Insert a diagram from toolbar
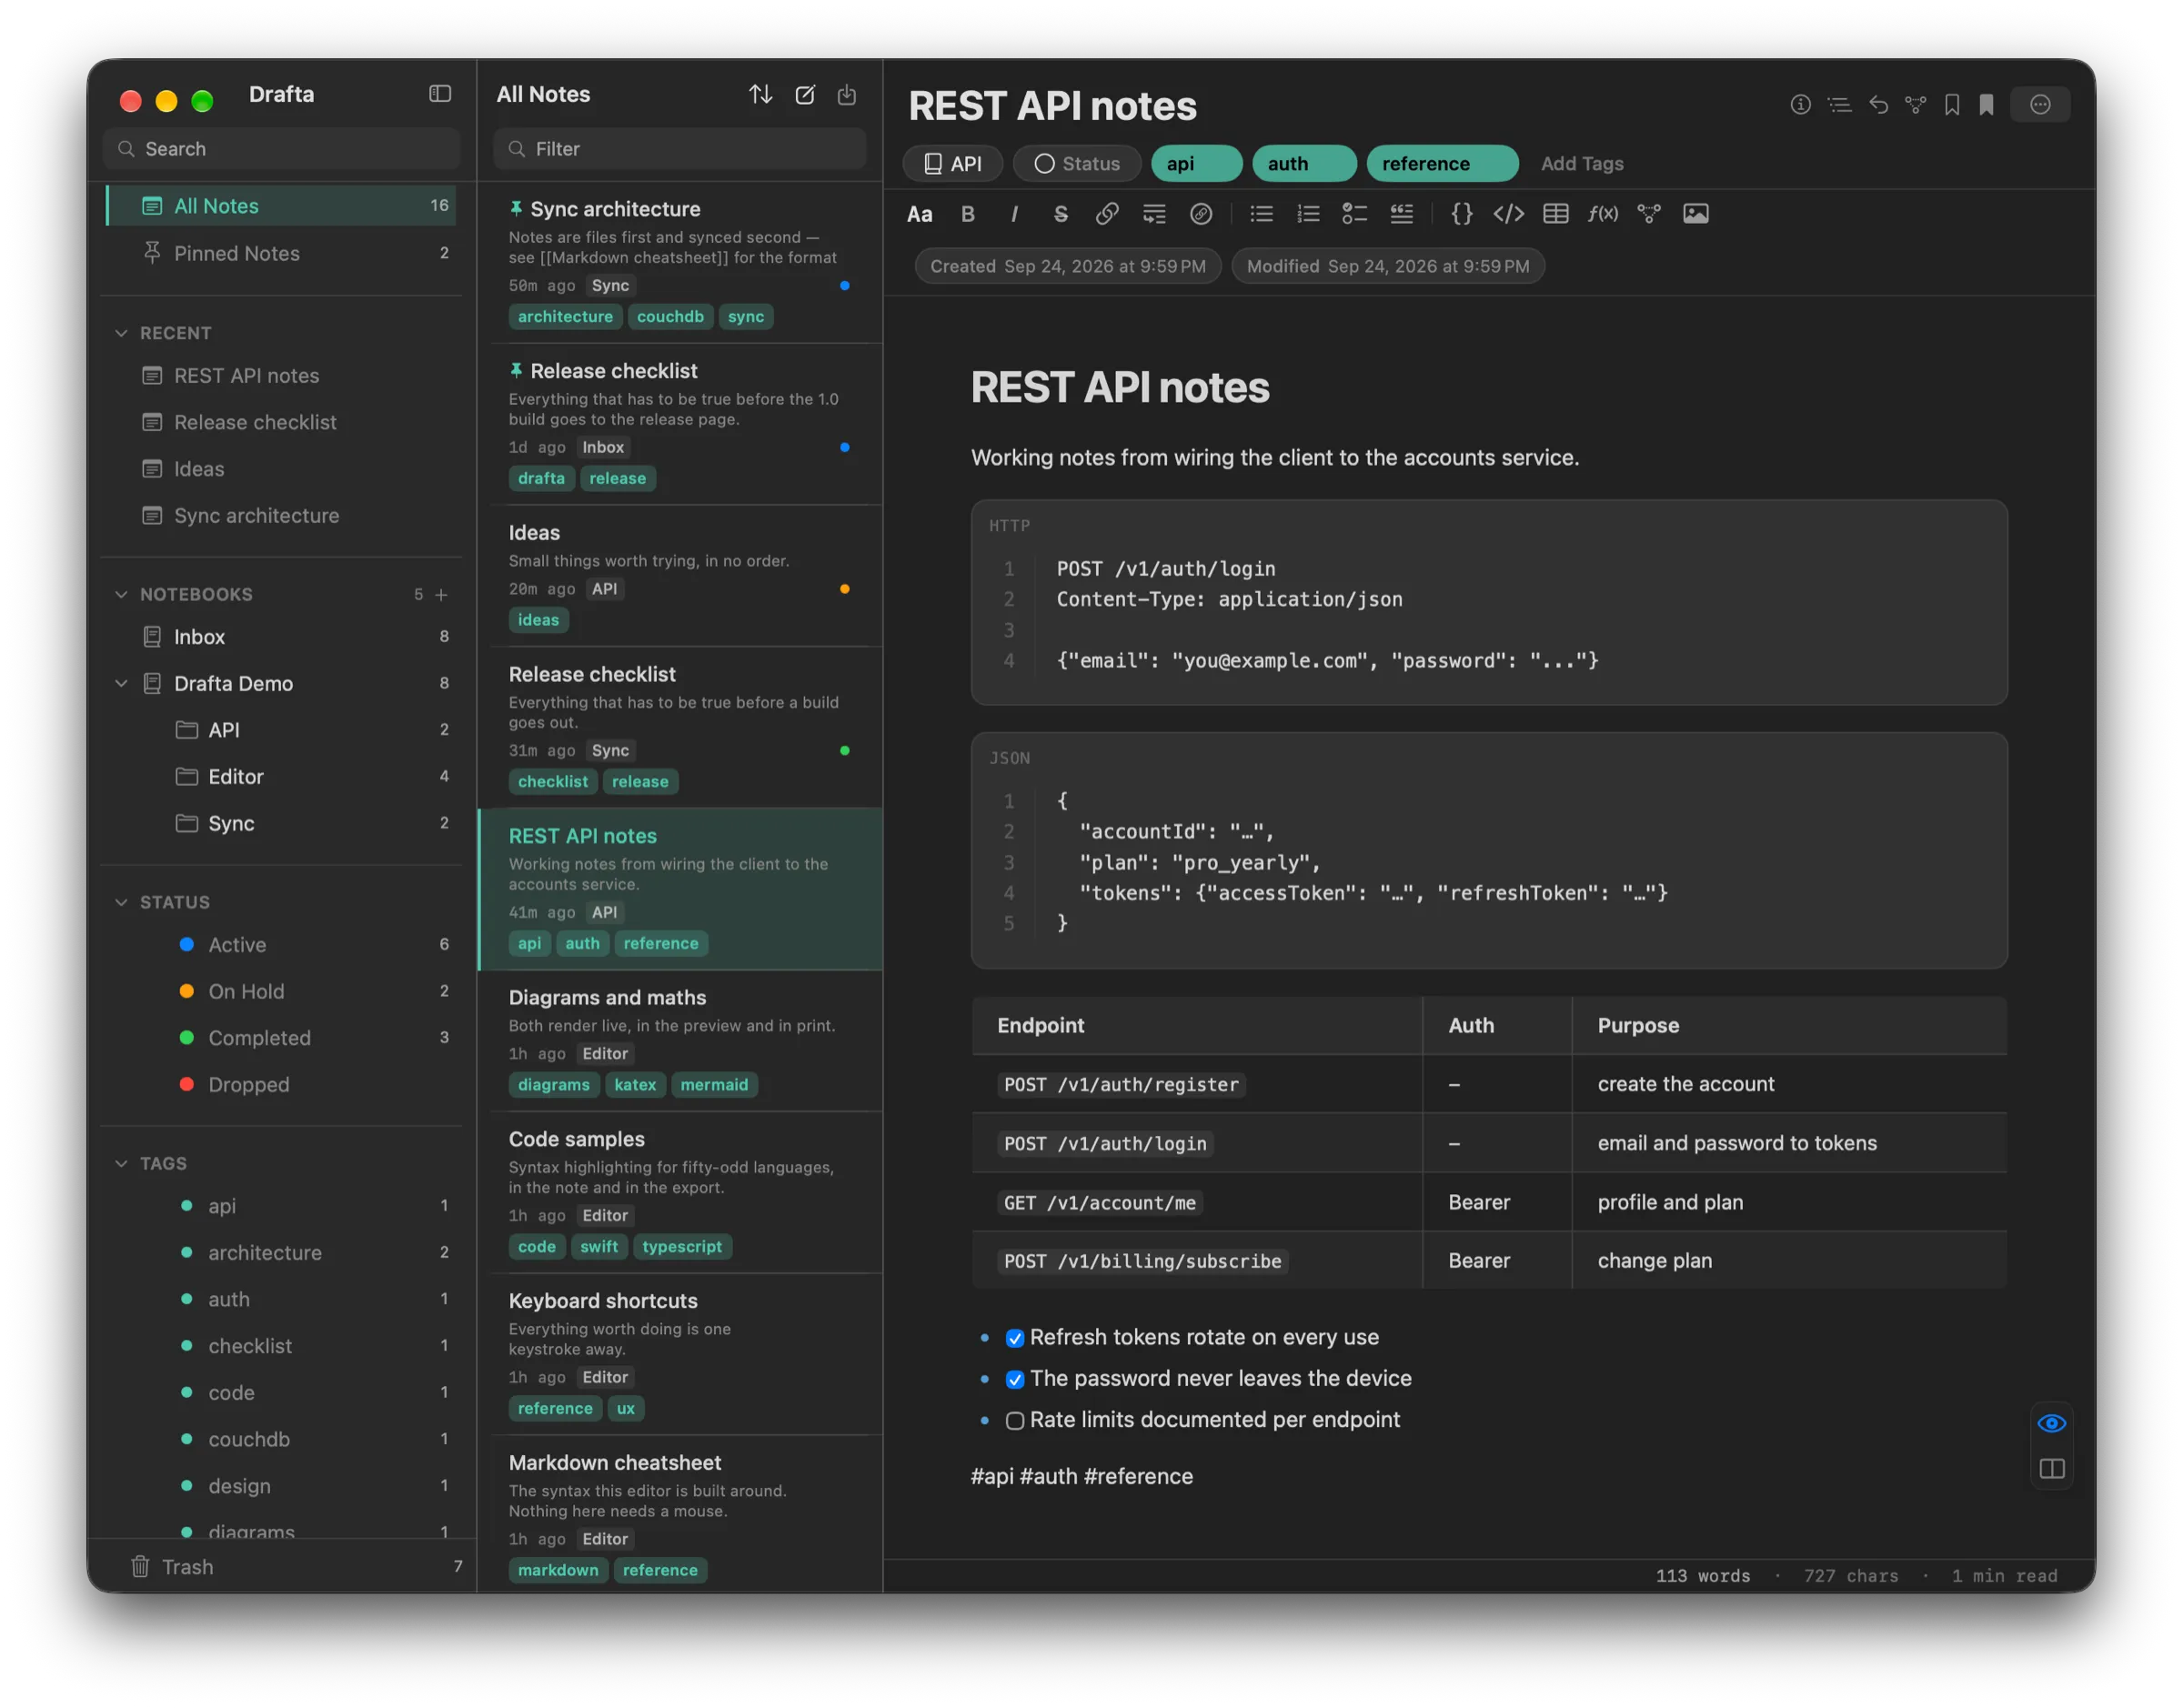 [x=1648, y=214]
